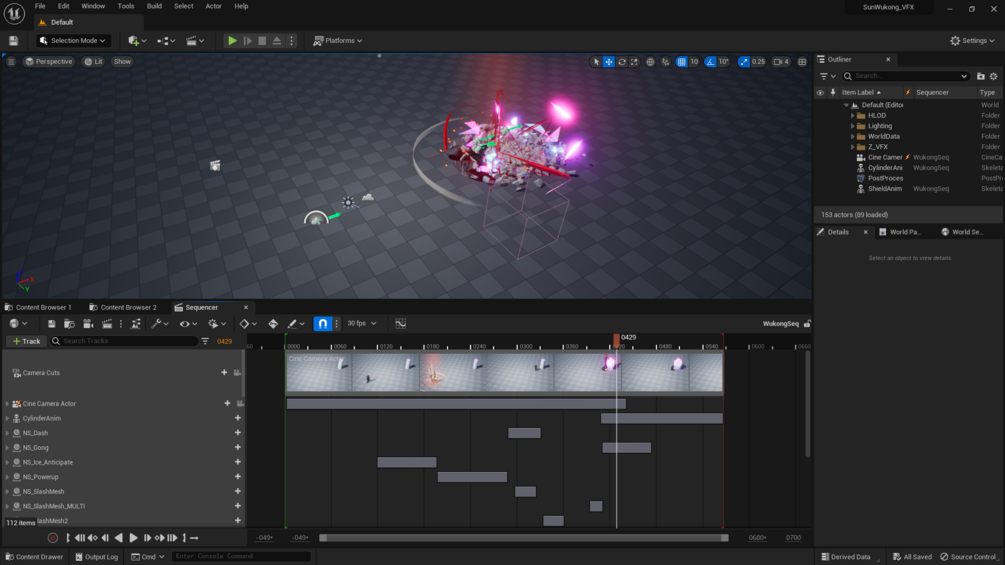
Task: Toggle grid snapping in viewport
Action: coord(681,62)
